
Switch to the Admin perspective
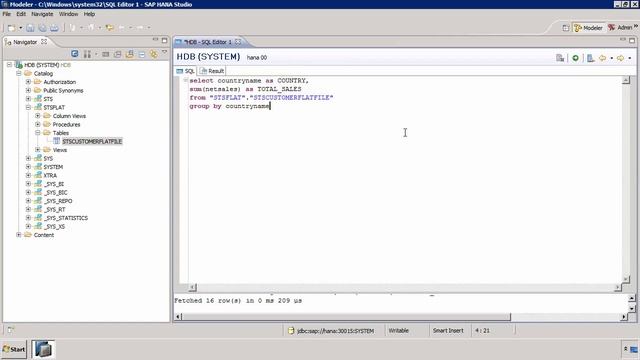click(x=620, y=28)
